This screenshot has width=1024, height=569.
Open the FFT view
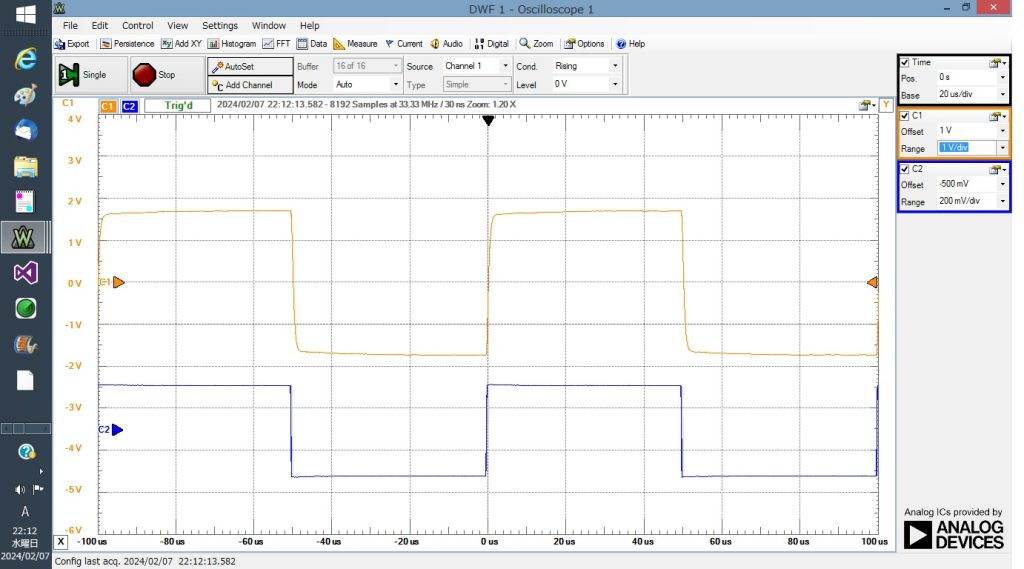pos(276,44)
